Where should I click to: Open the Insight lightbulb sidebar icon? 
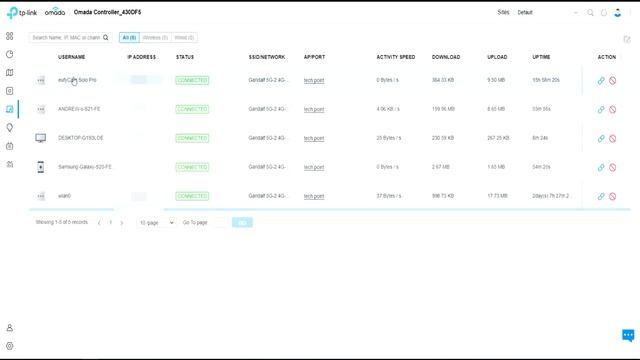10,127
